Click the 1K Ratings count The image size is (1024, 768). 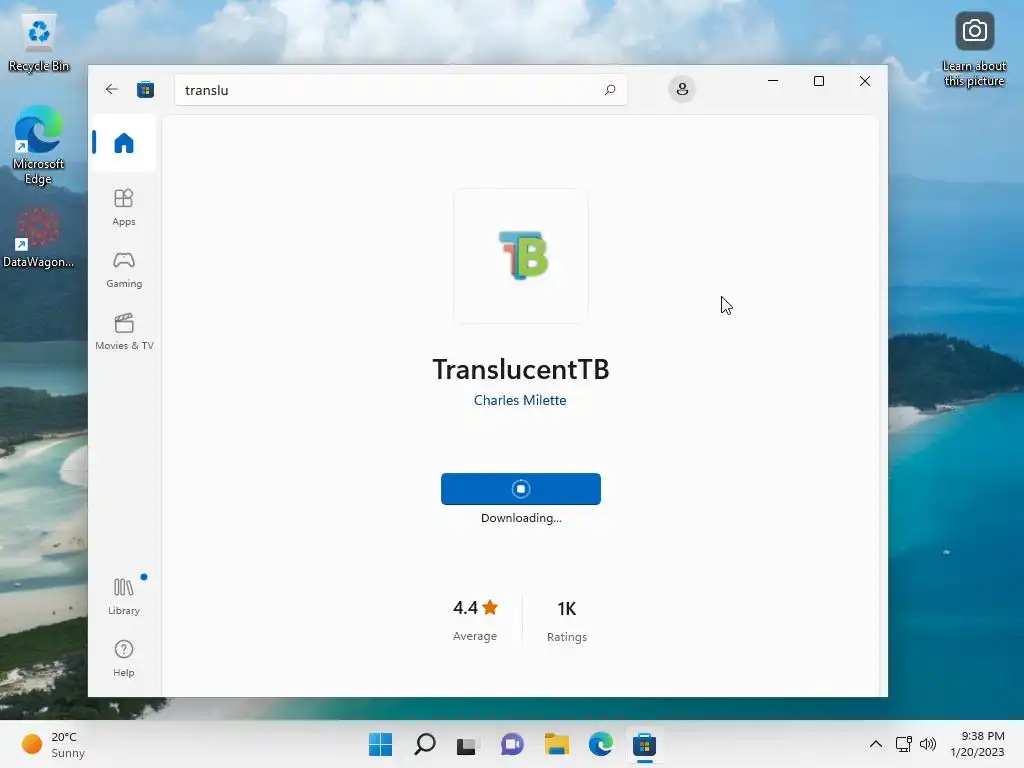click(566, 620)
